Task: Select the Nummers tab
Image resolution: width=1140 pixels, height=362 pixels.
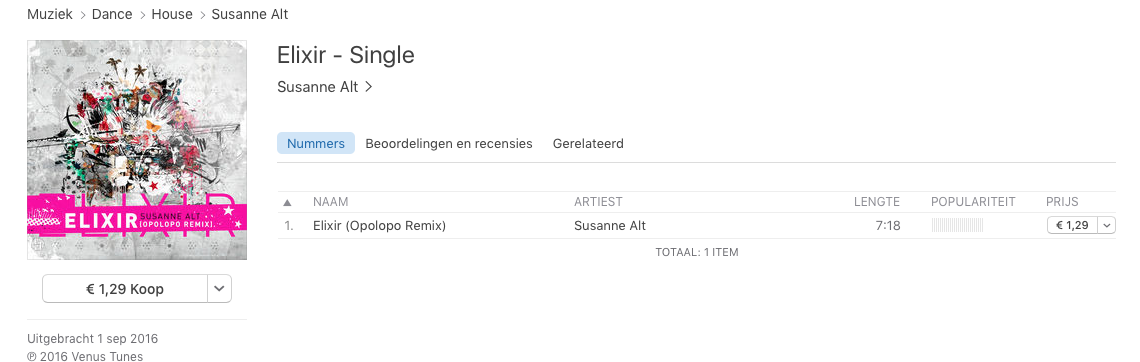Action: point(316,143)
